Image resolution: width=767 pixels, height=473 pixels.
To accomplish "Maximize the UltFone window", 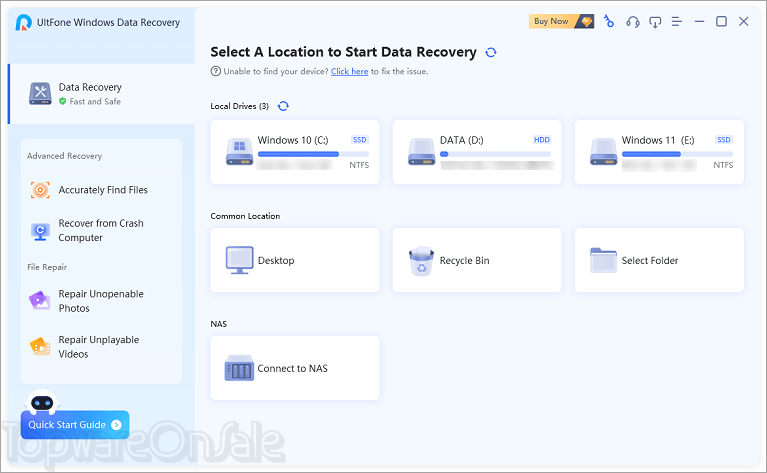I will tap(722, 22).
